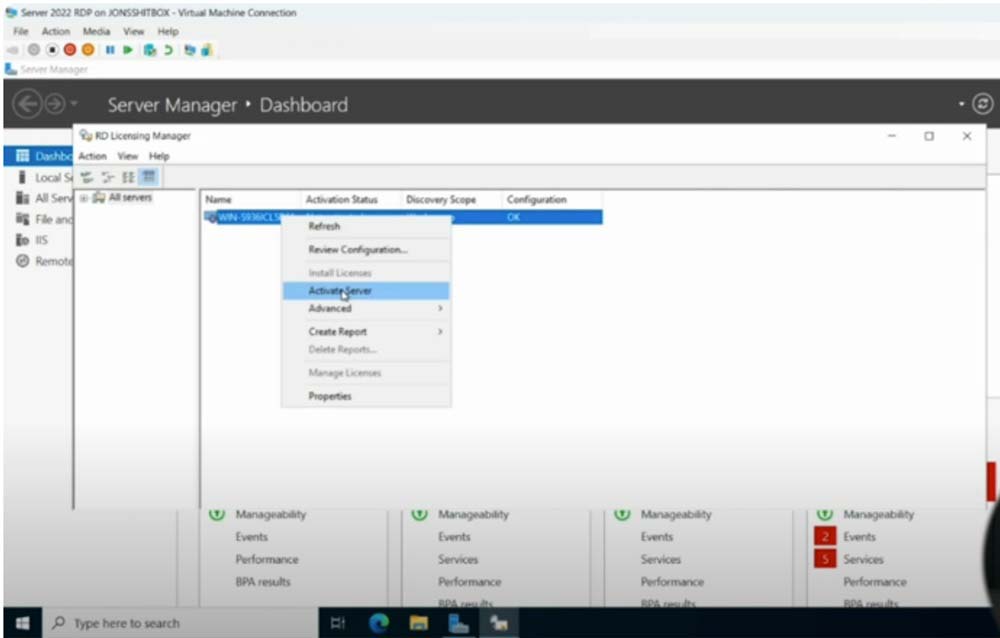The width and height of the screenshot is (1000, 638).
Task: Open Microsoft Edge from the taskbar
Action: click(x=379, y=623)
